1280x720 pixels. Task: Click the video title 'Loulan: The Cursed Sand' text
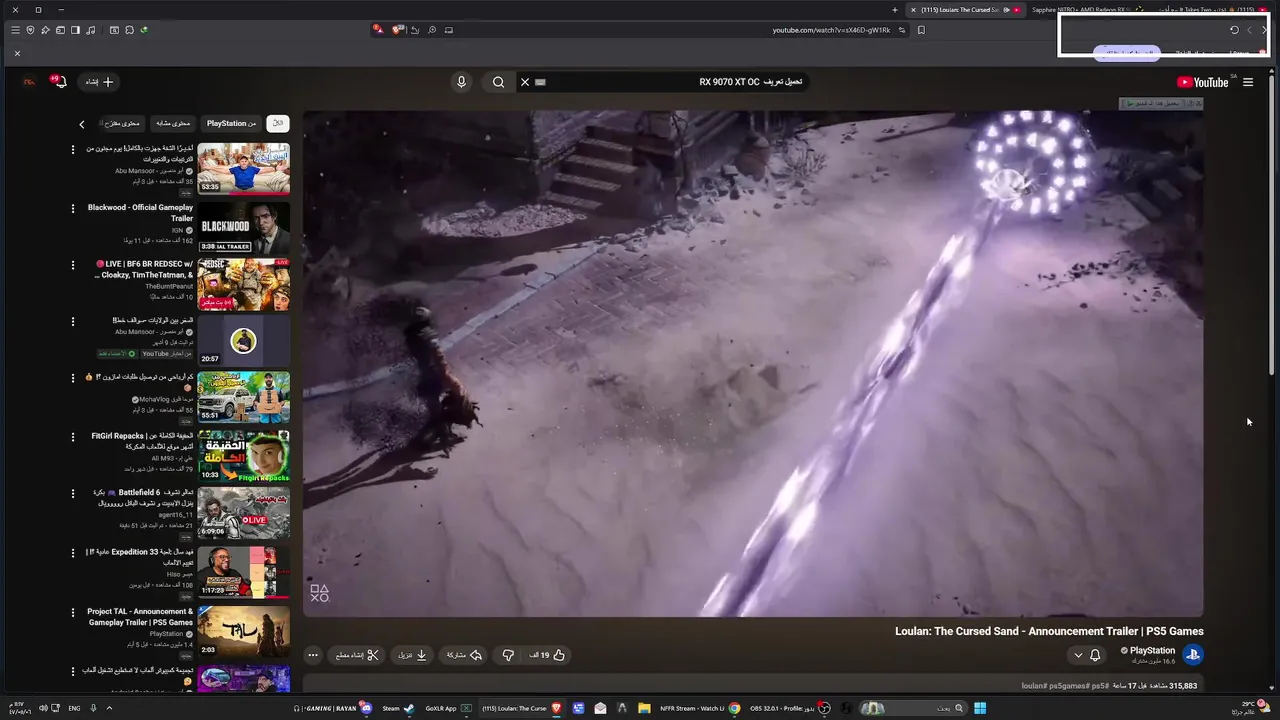[1049, 631]
